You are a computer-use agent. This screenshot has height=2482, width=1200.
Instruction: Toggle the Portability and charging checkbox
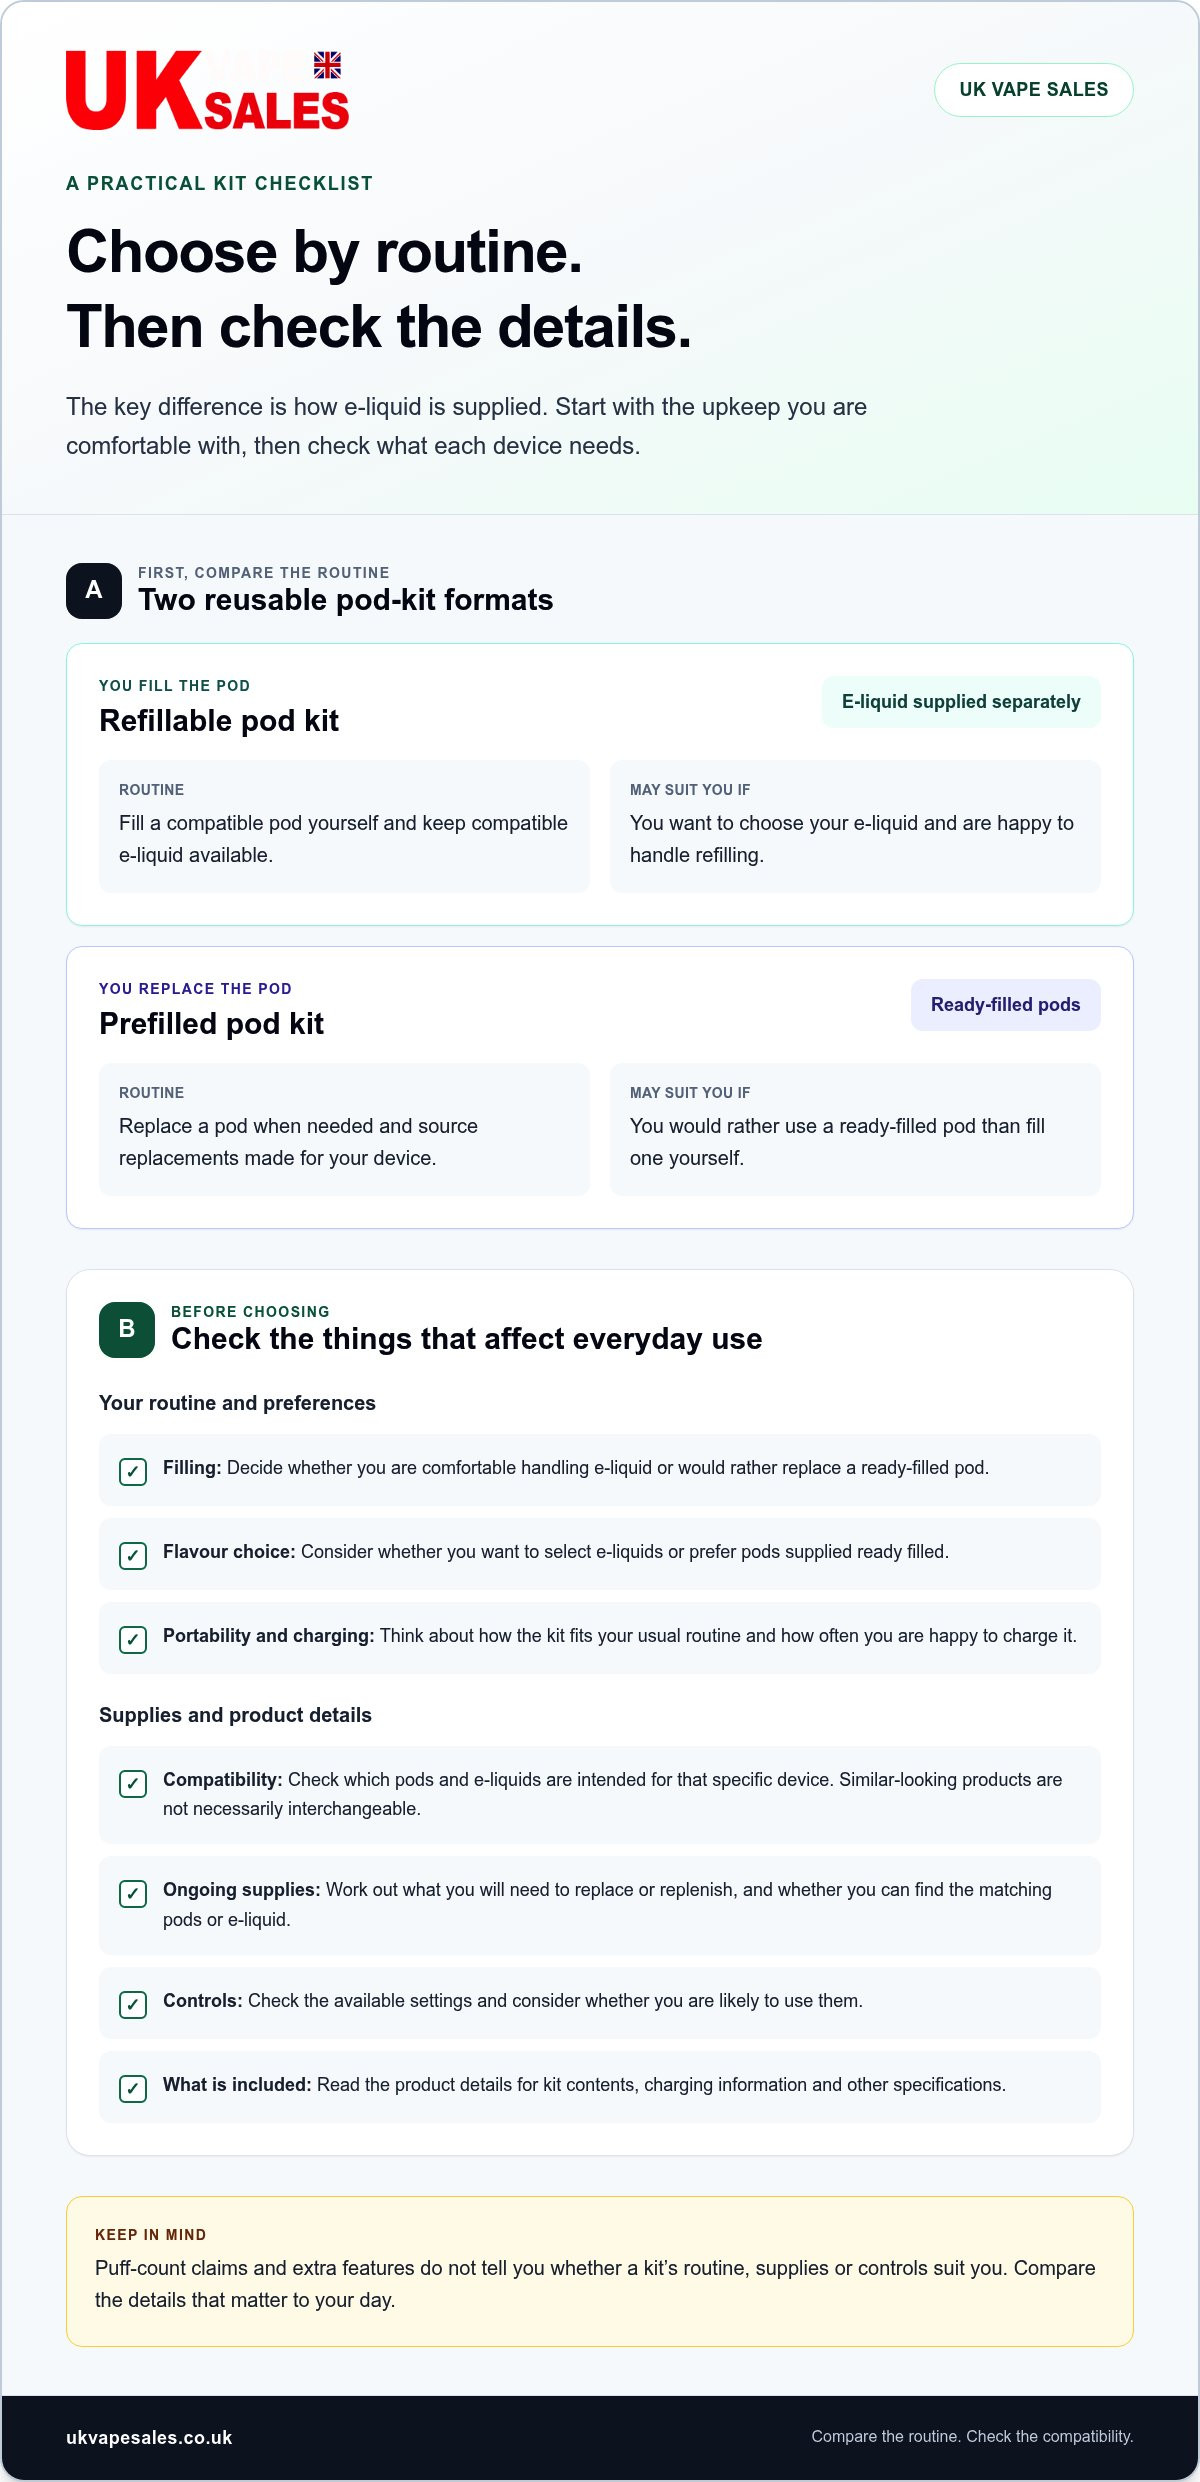[133, 1640]
